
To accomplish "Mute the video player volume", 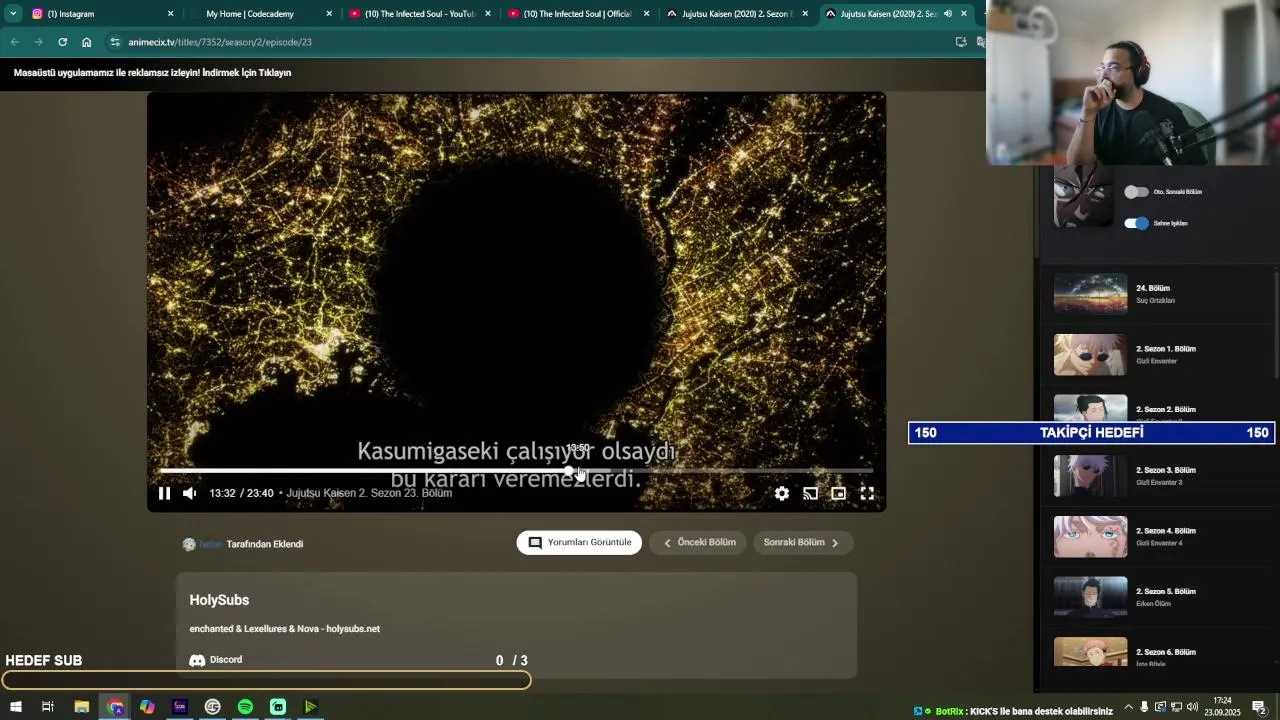I will point(189,493).
